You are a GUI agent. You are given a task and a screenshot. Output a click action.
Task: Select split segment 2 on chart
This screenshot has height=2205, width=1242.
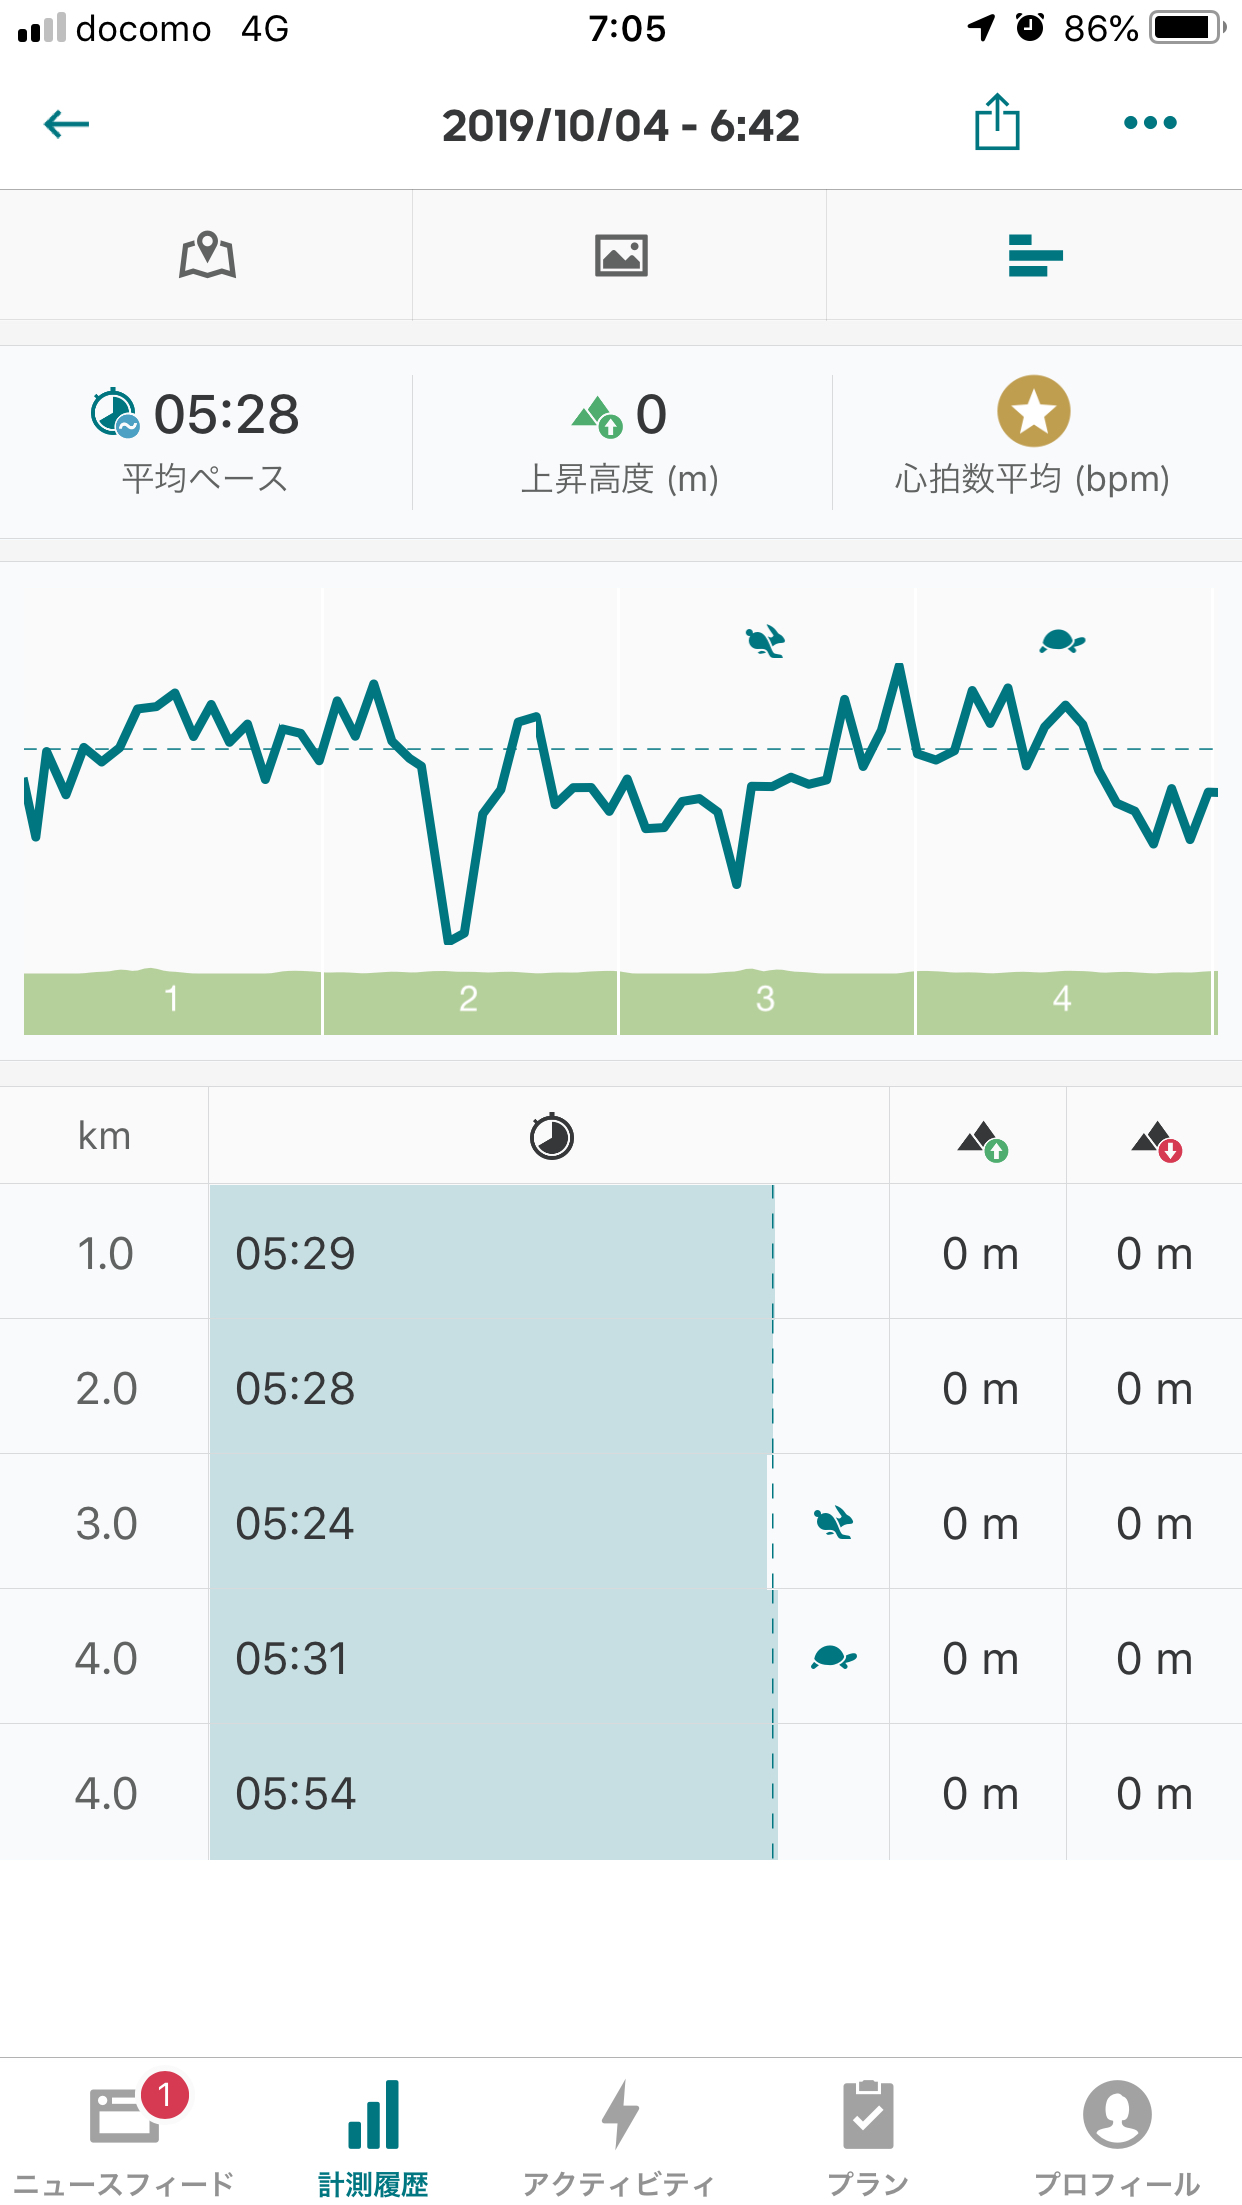[469, 999]
